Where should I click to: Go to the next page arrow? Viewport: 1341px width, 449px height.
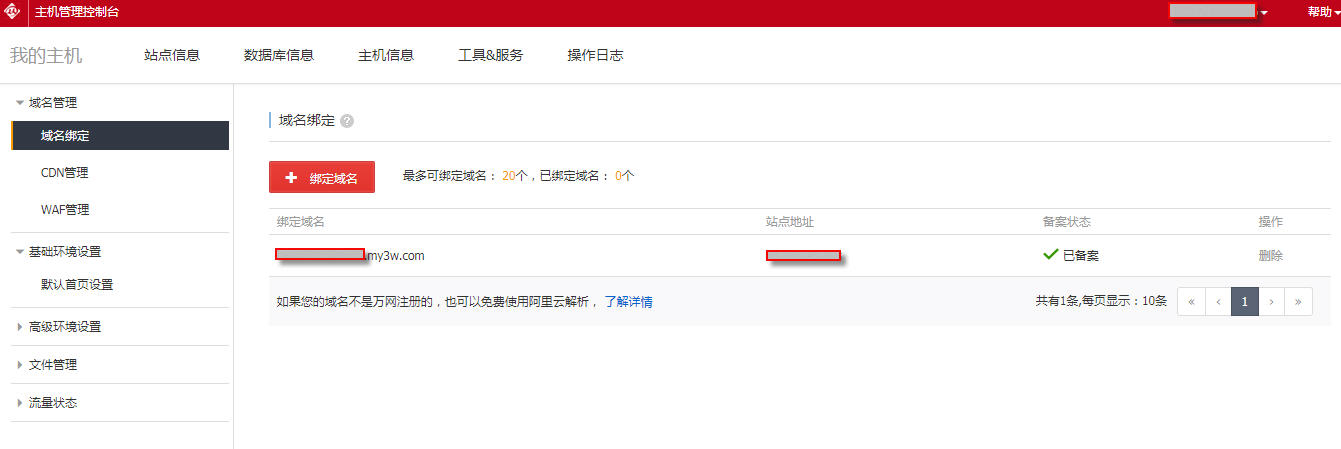[x=1271, y=301]
